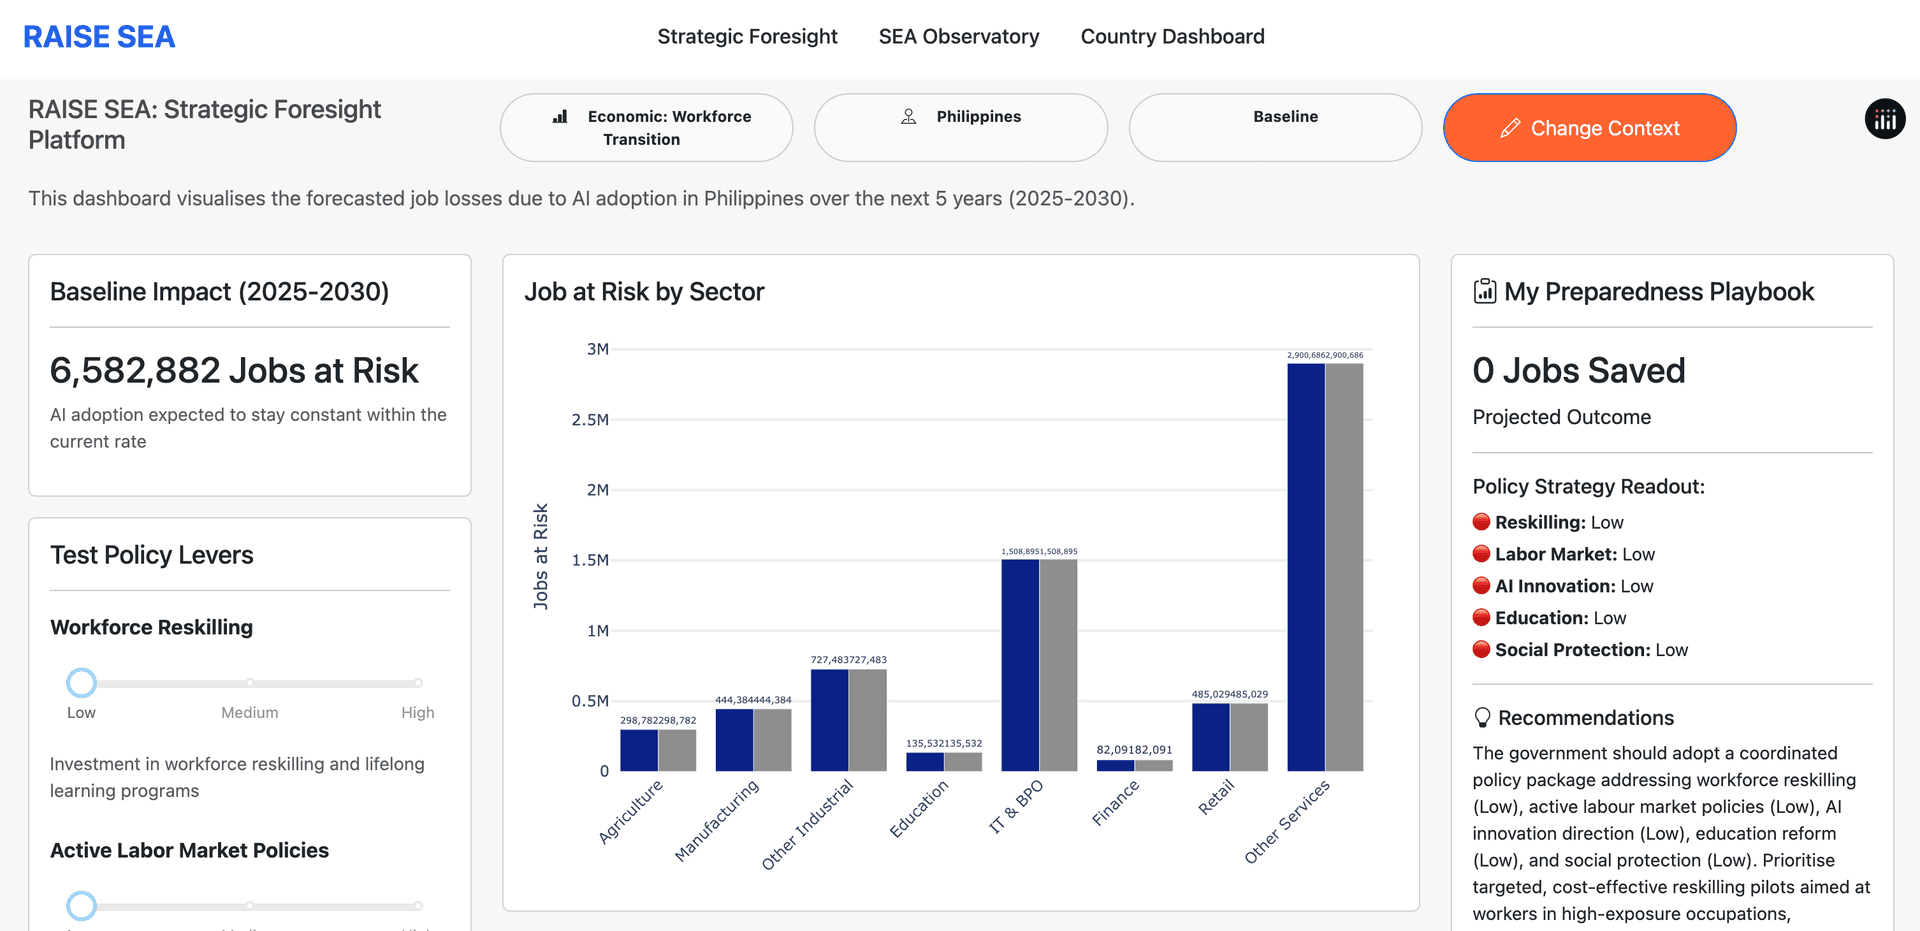Click the red Reskilling status dot

(1481, 522)
